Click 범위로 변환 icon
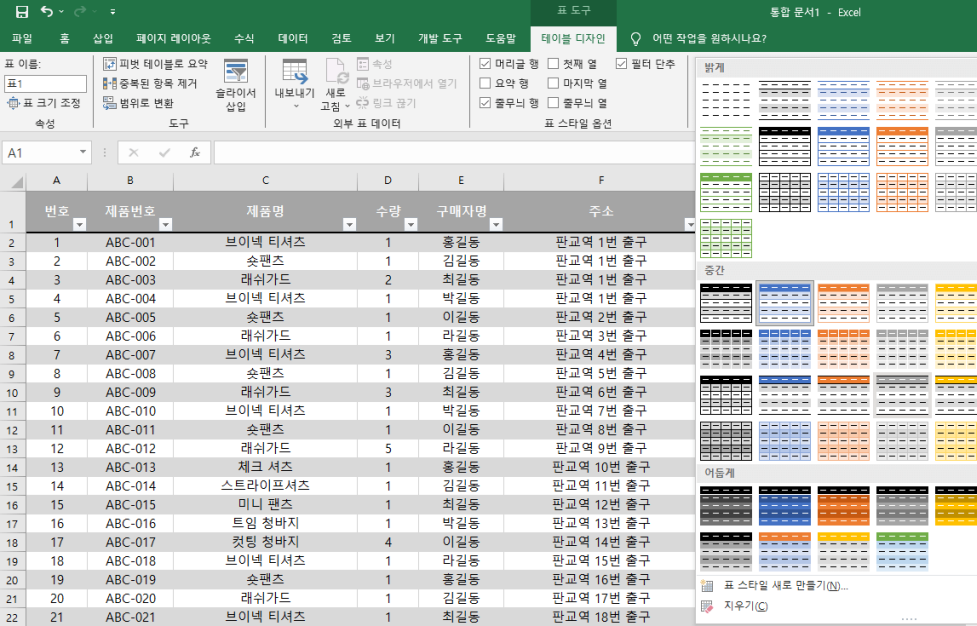The image size is (977, 626). [110, 103]
